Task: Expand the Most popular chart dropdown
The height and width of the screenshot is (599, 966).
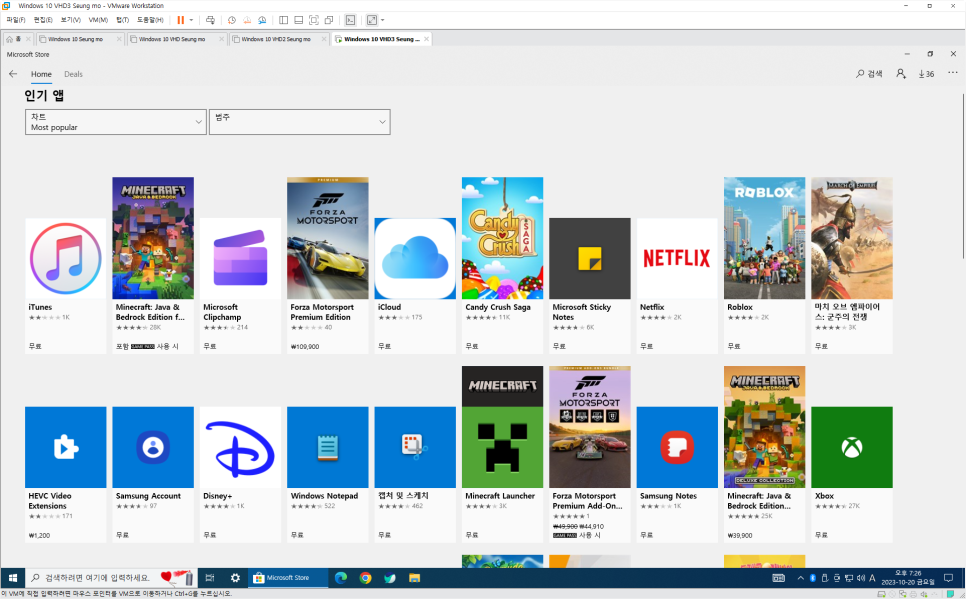Action: (116, 121)
